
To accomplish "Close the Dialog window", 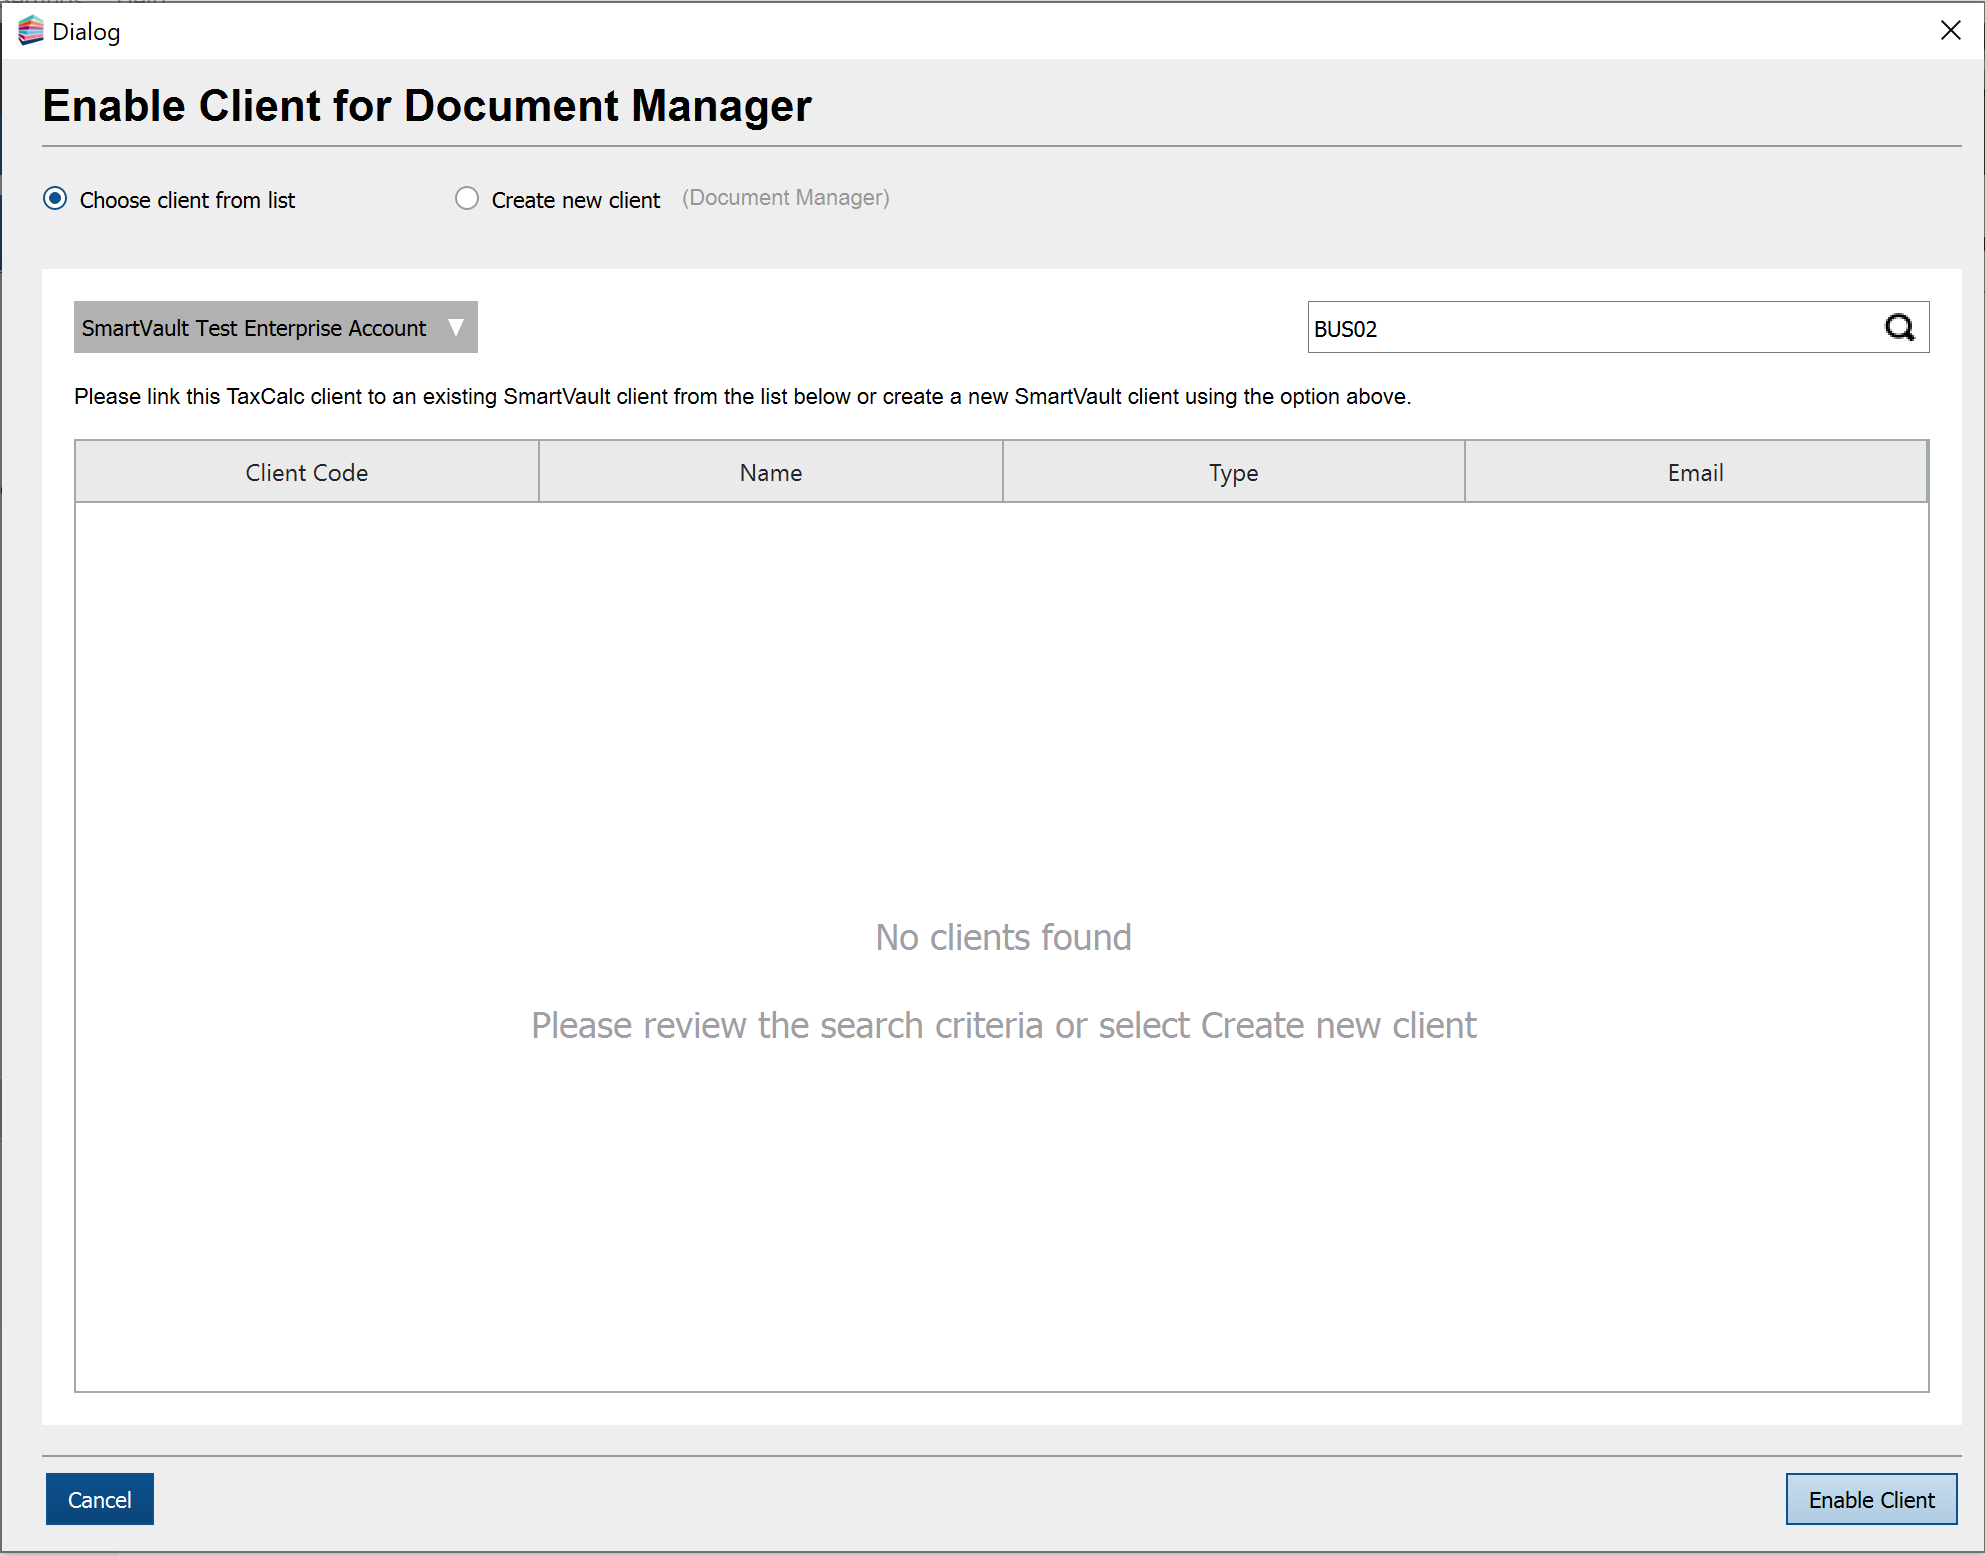I will (x=1950, y=31).
